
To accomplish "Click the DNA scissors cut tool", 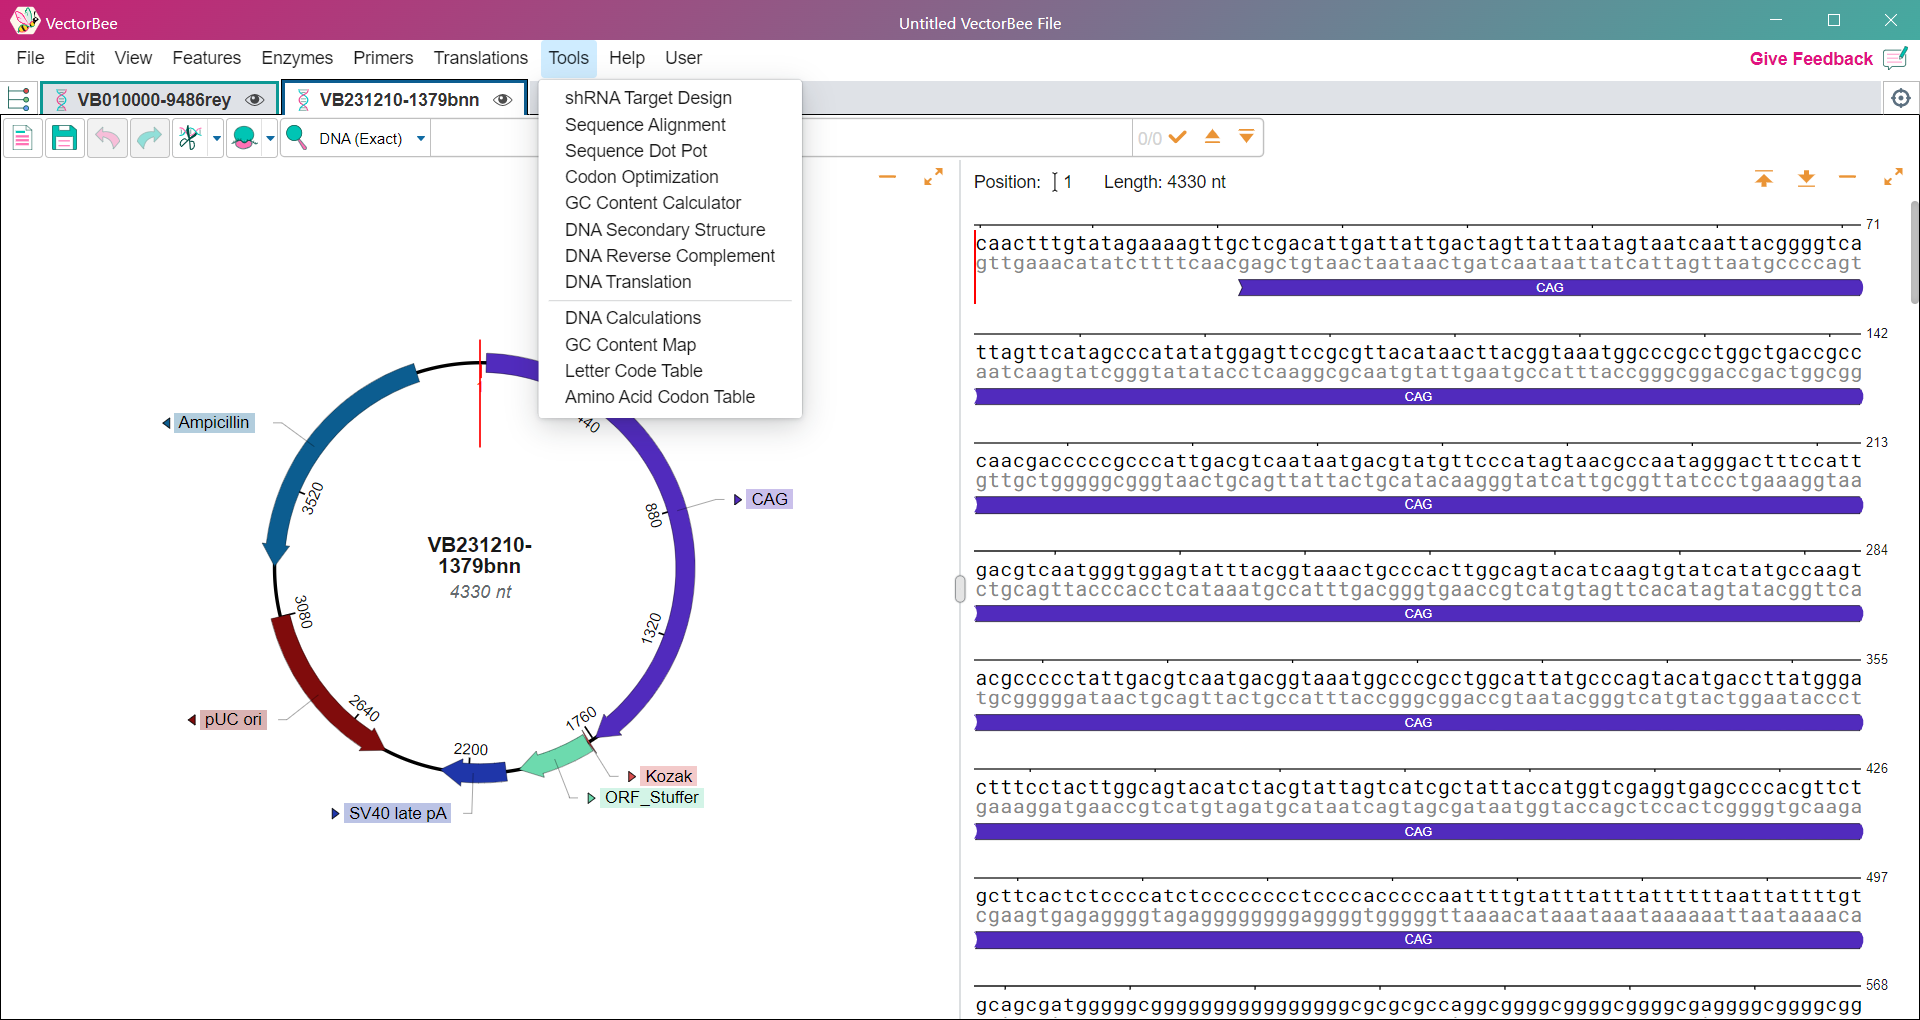I will pyautogui.click(x=189, y=138).
